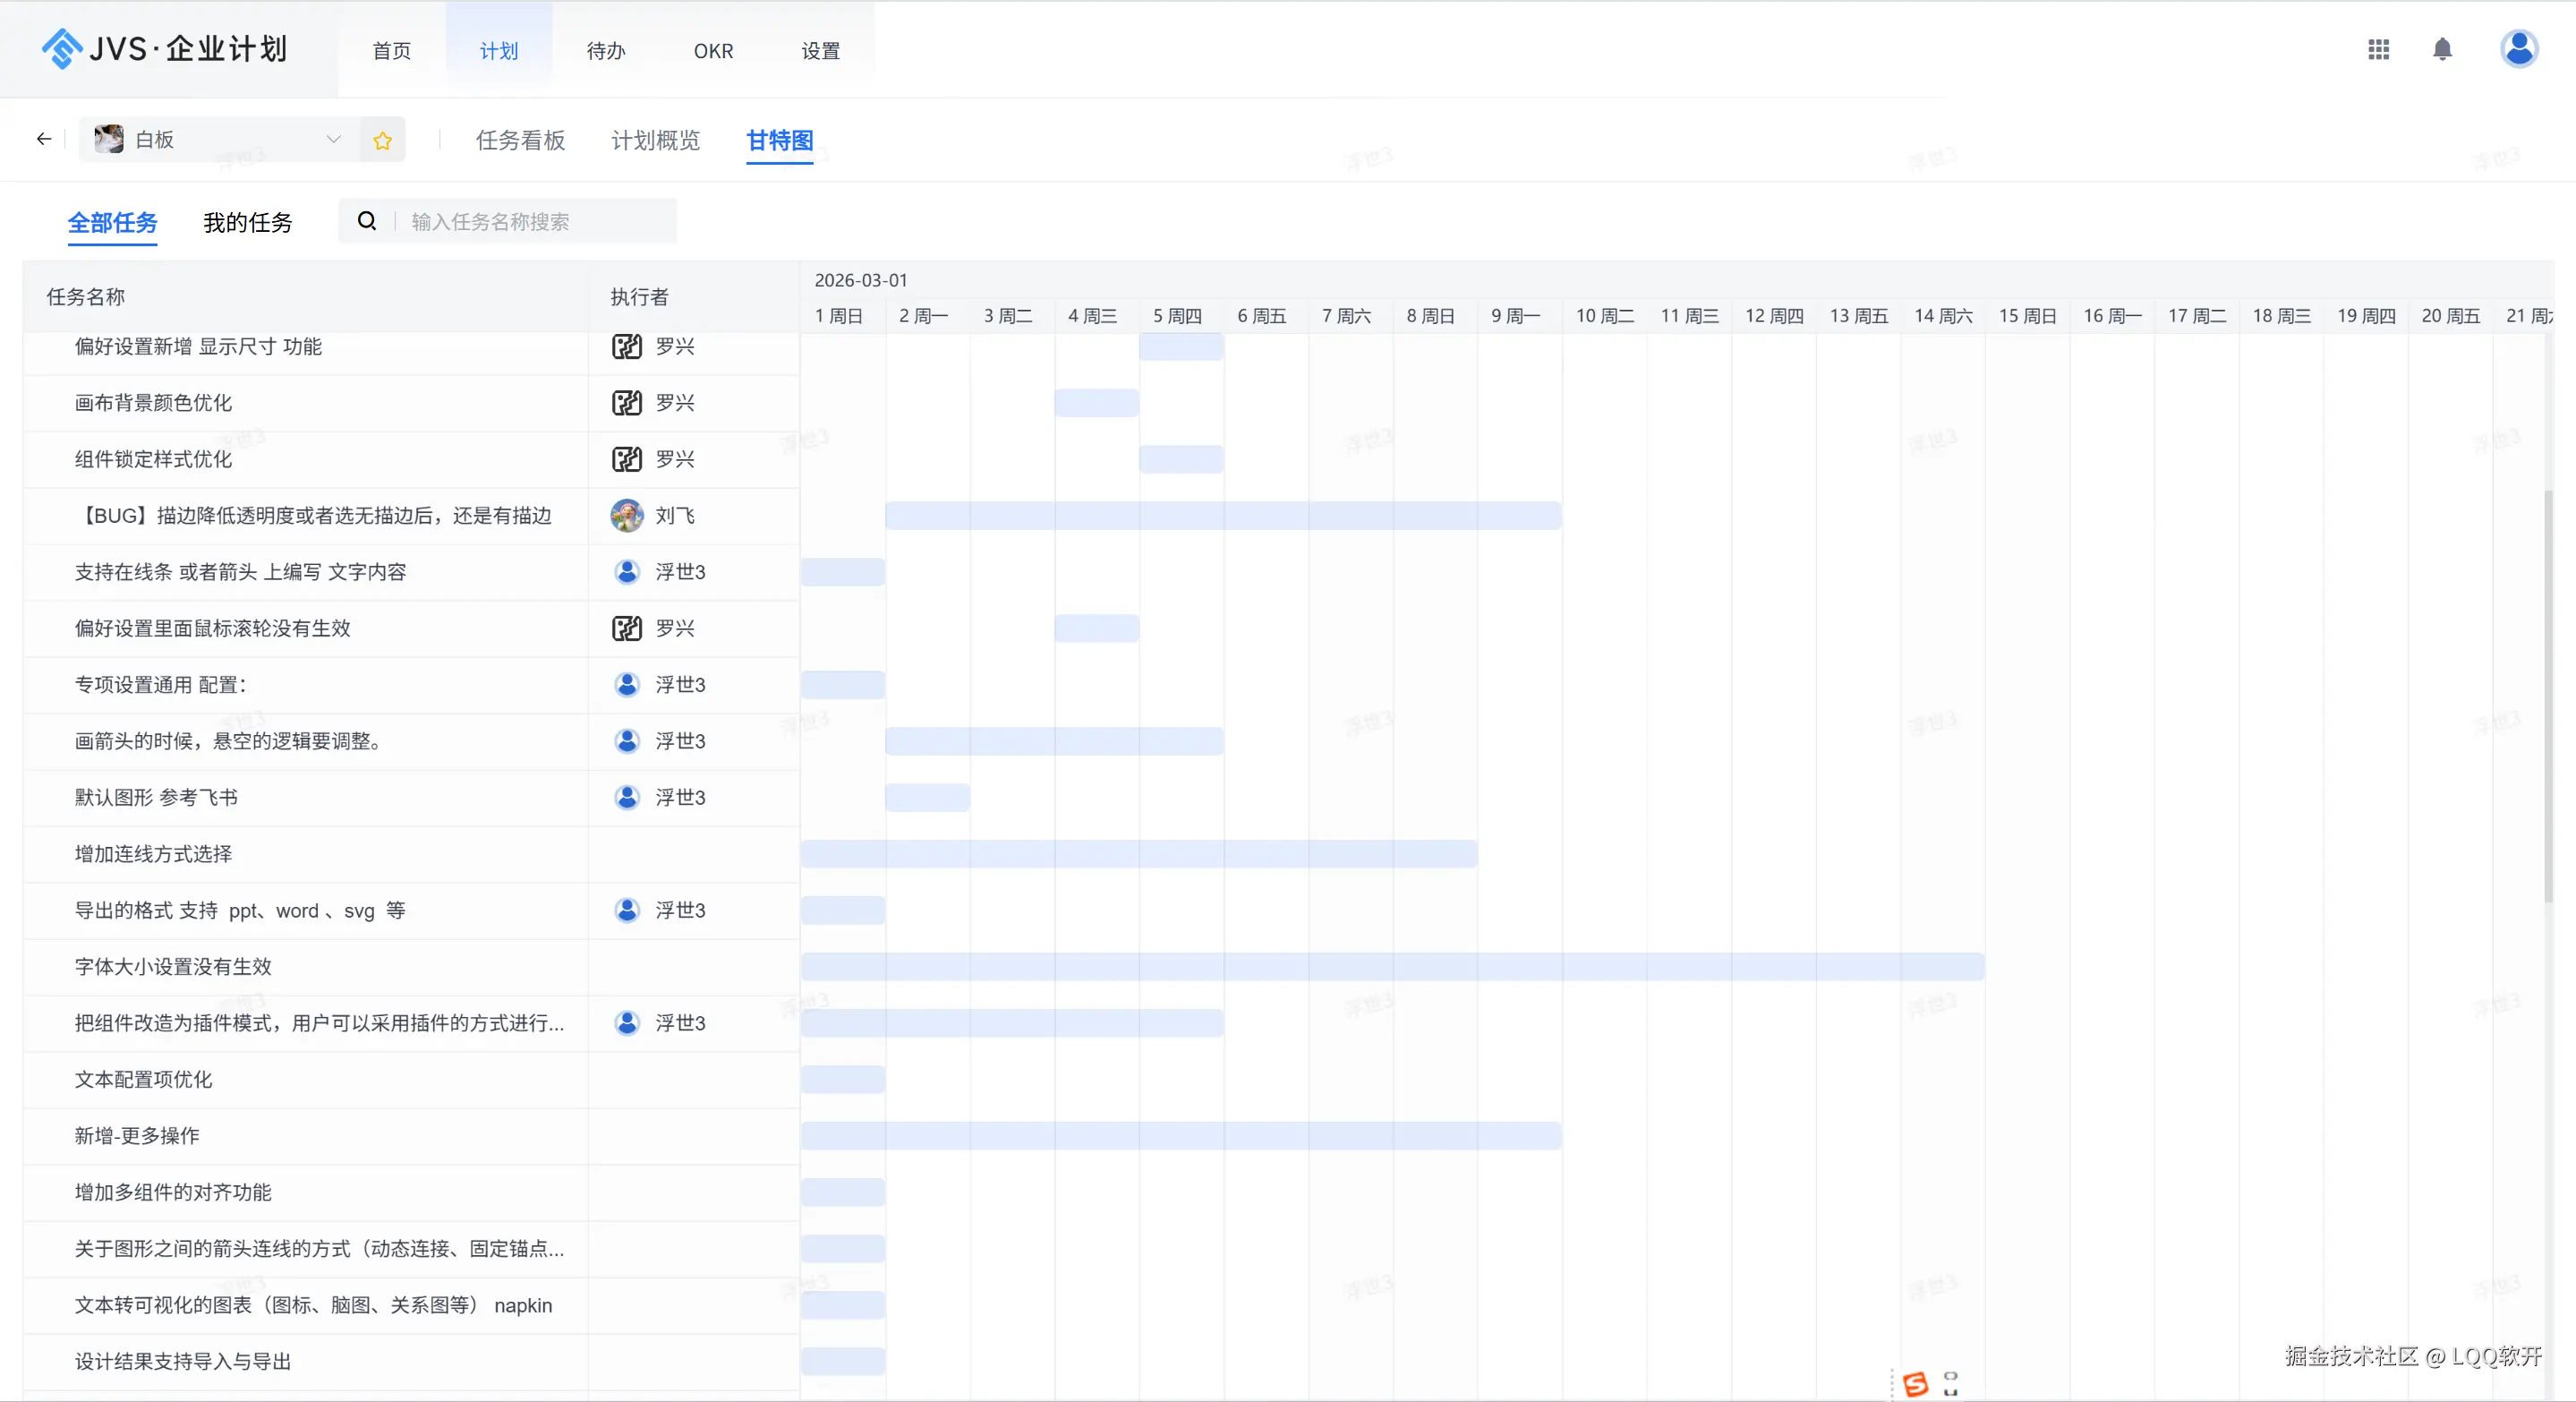Open task 画布背景颜色优化
Screen dimensions: 2576x1402
[153, 403]
